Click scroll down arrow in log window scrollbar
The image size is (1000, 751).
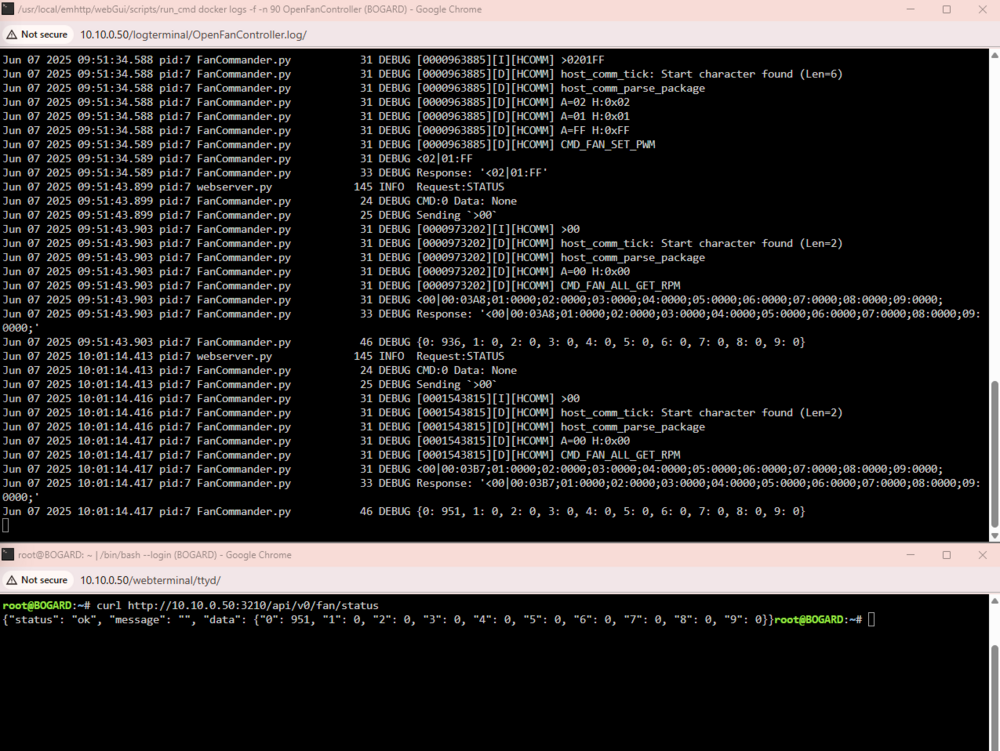994,536
